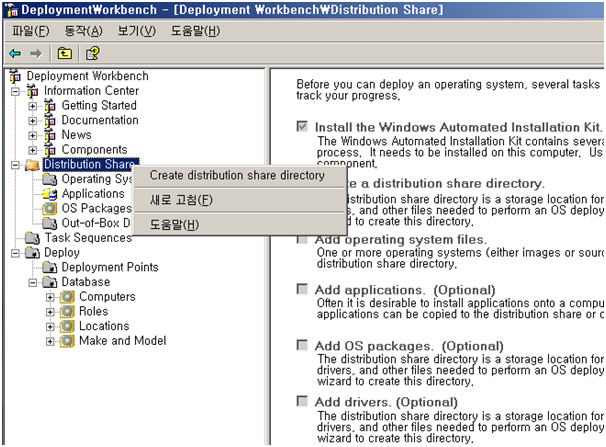Click the Applications node icon

(x=50, y=194)
